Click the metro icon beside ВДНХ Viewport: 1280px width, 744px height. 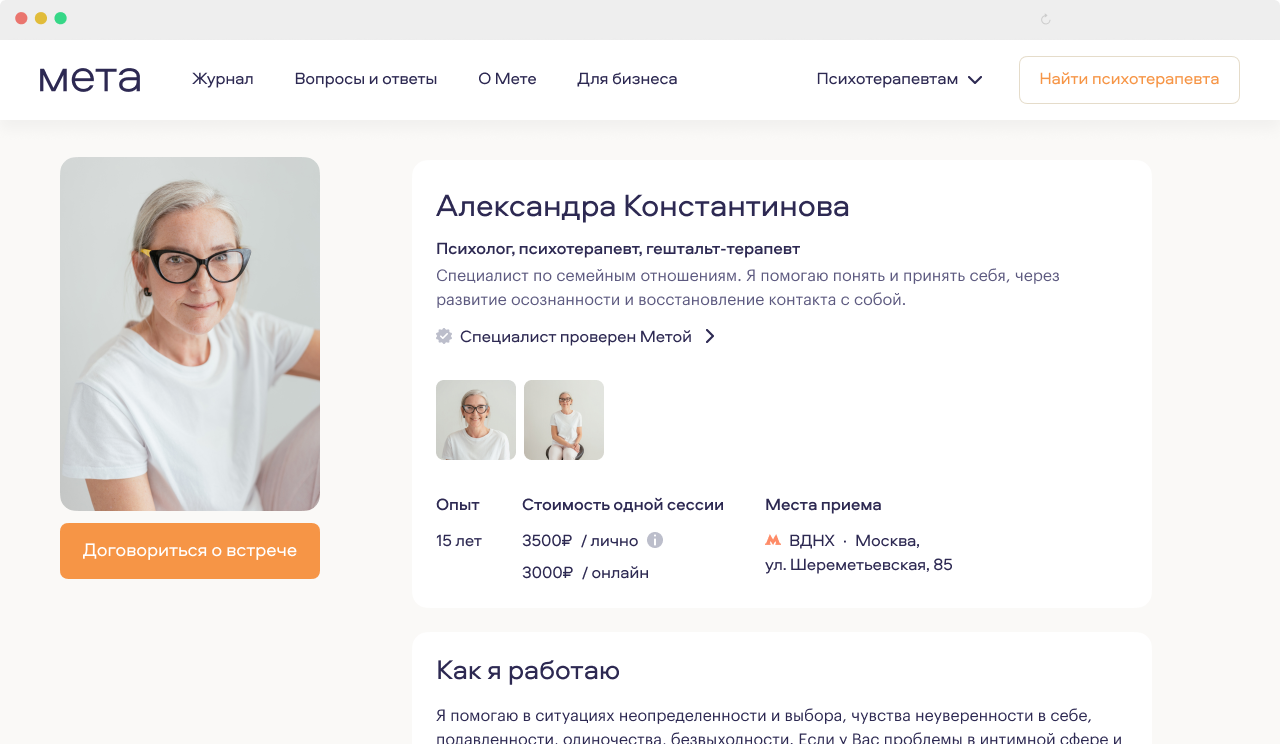pyautogui.click(x=773, y=540)
